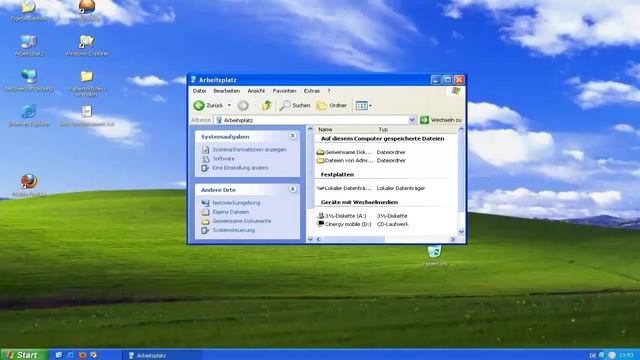Go up one folder level icon

[x=267, y=105]
